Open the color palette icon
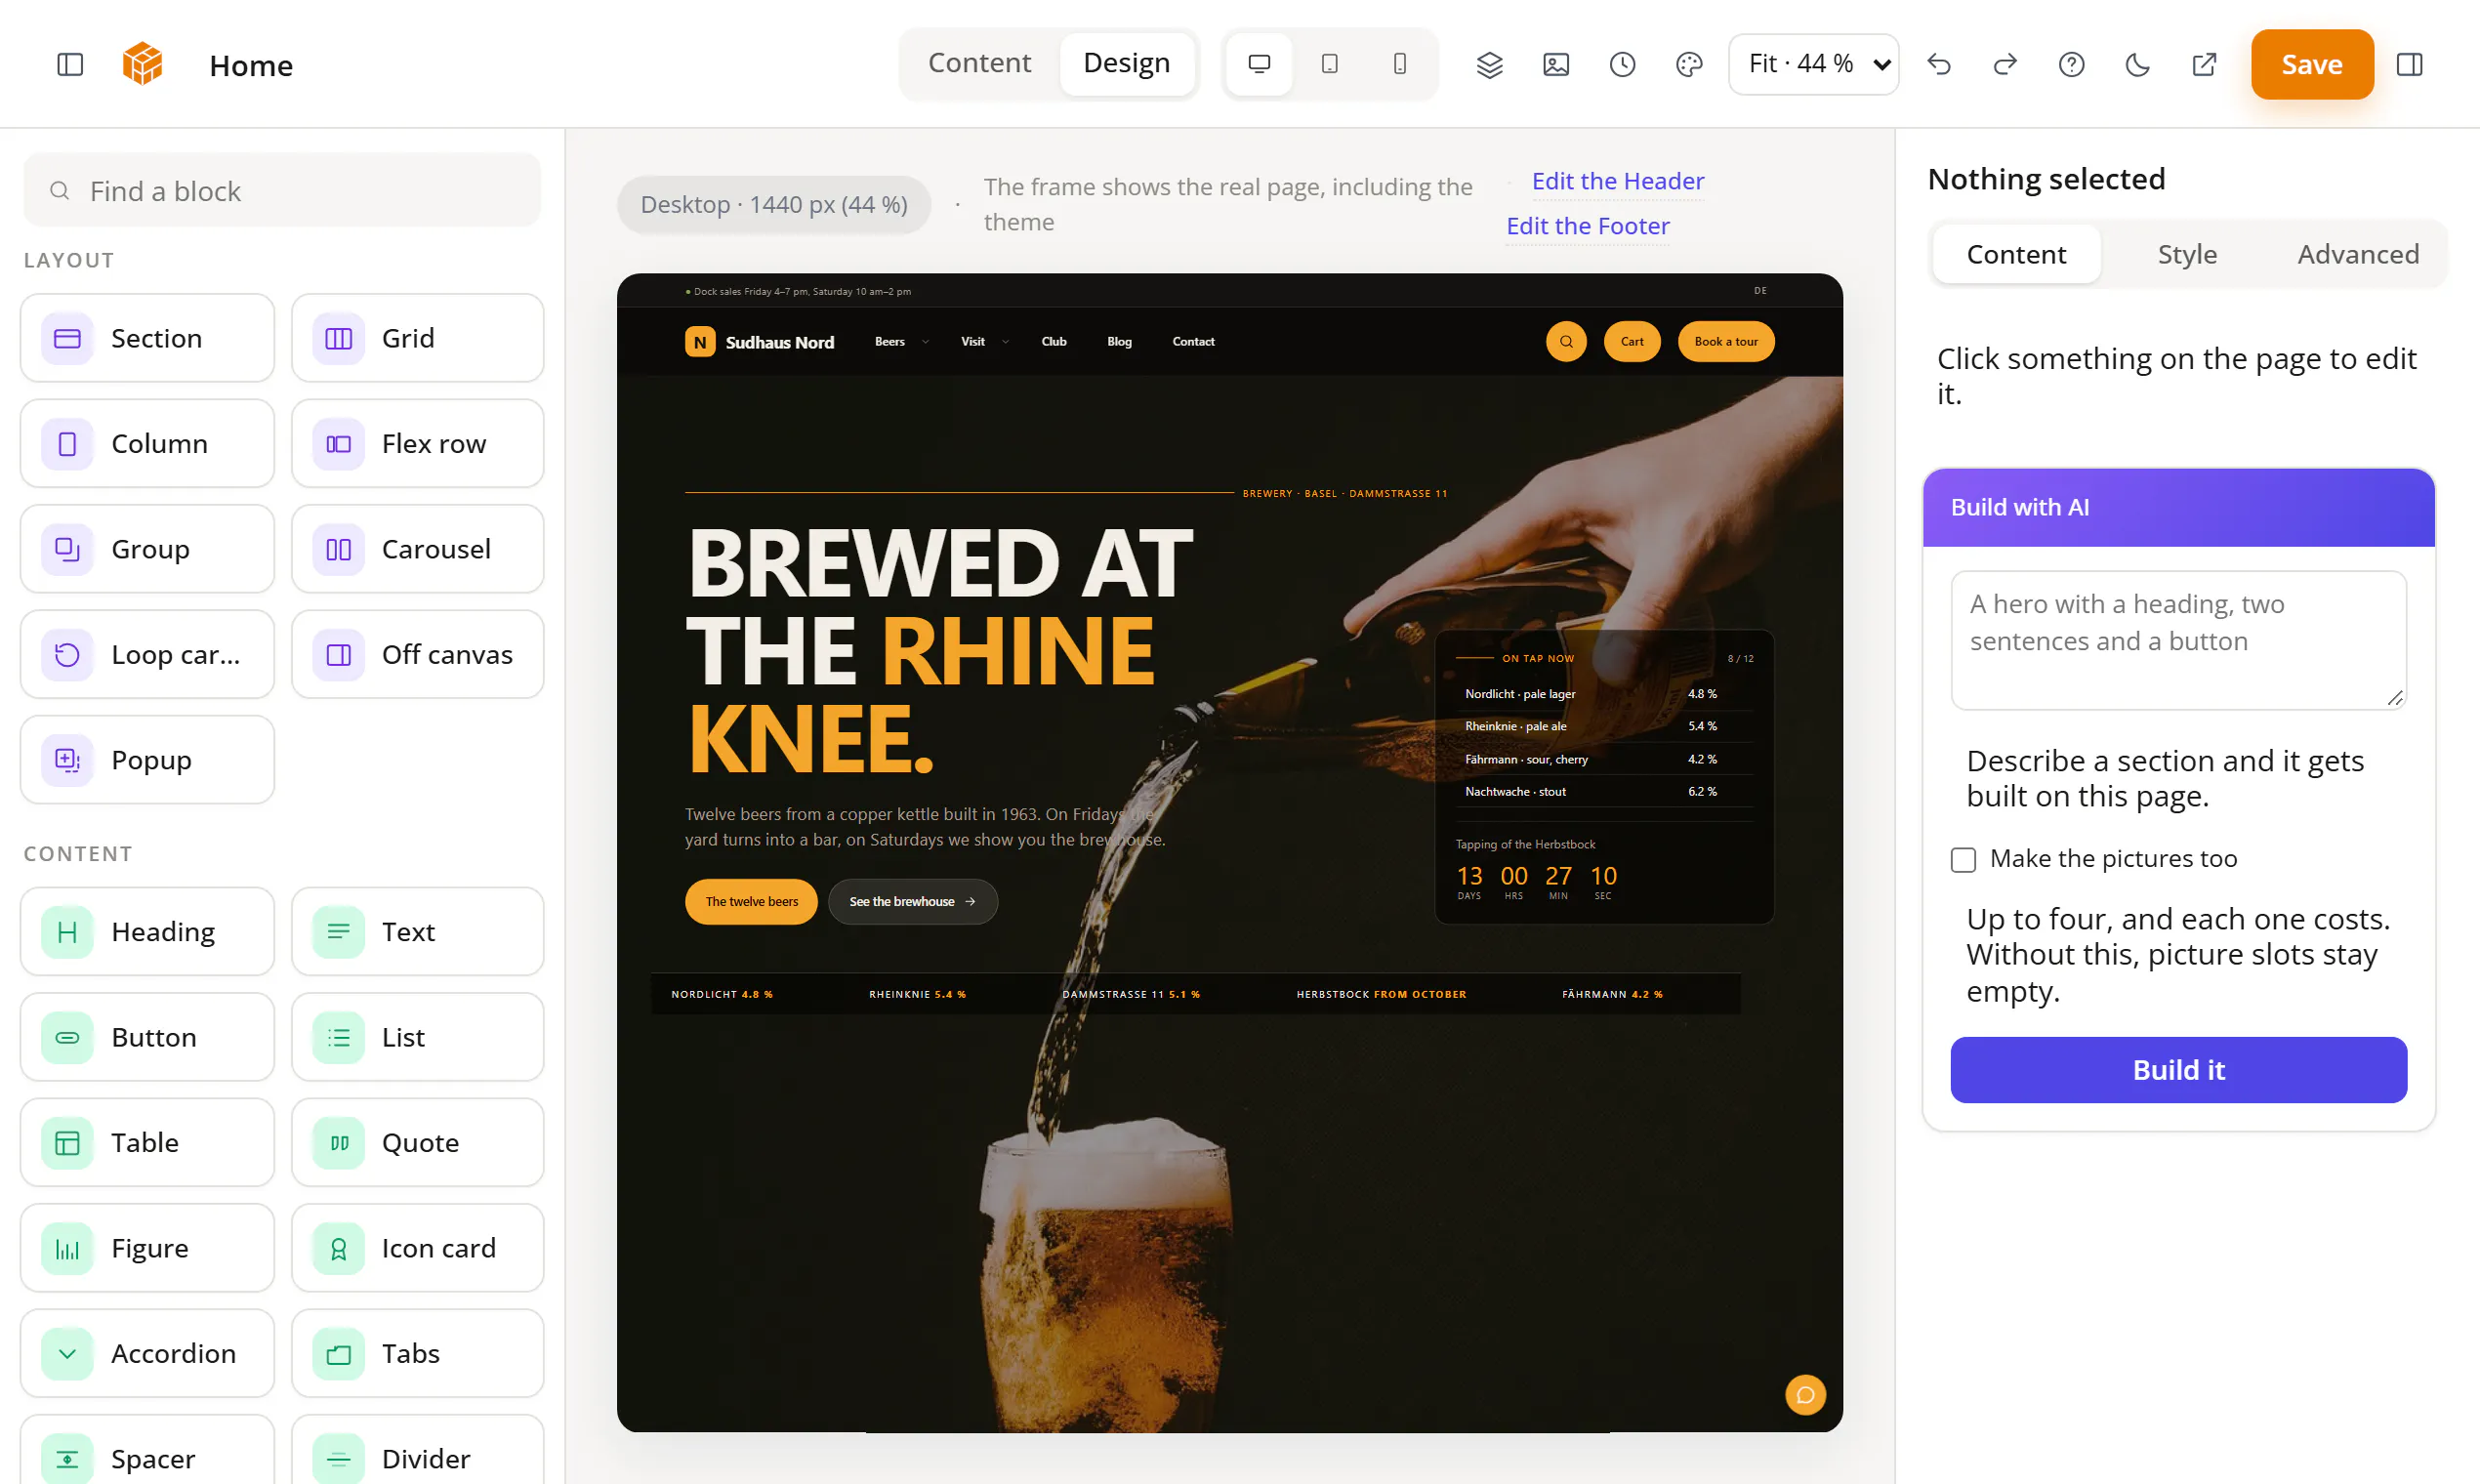Viewport: 2480px width, 1484px height. click(x=1688, y=65)
